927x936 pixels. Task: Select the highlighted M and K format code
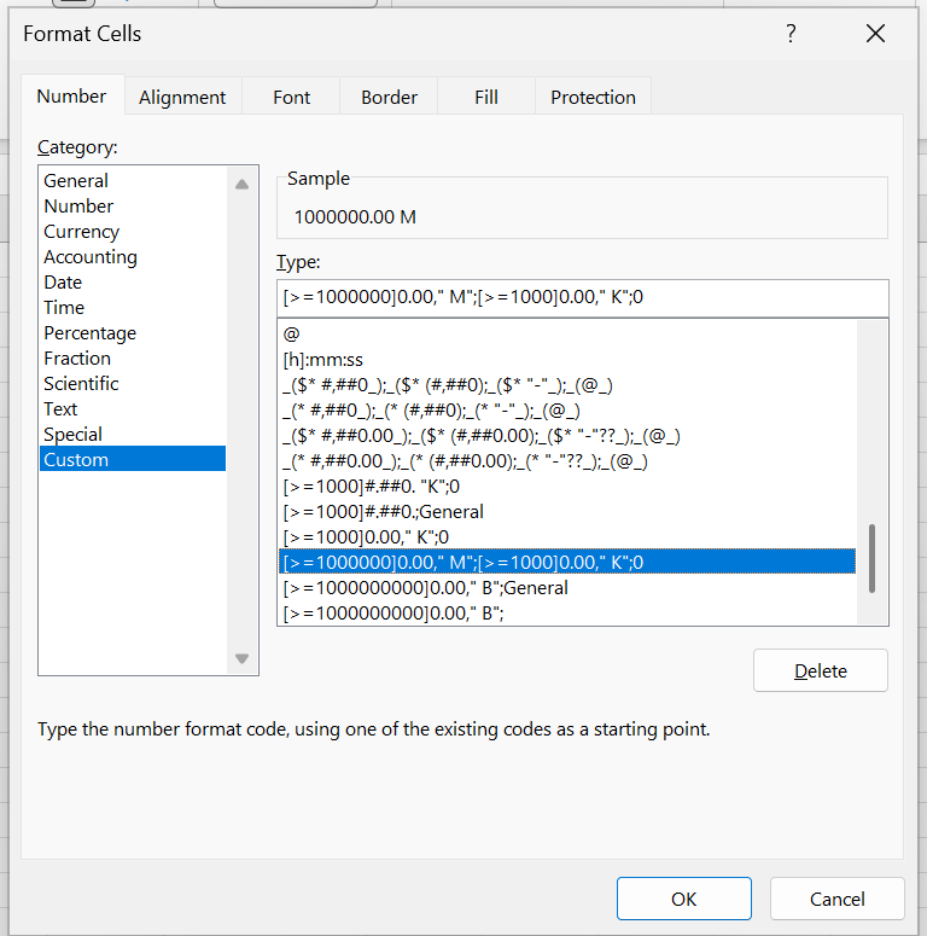tap(567, 562)
